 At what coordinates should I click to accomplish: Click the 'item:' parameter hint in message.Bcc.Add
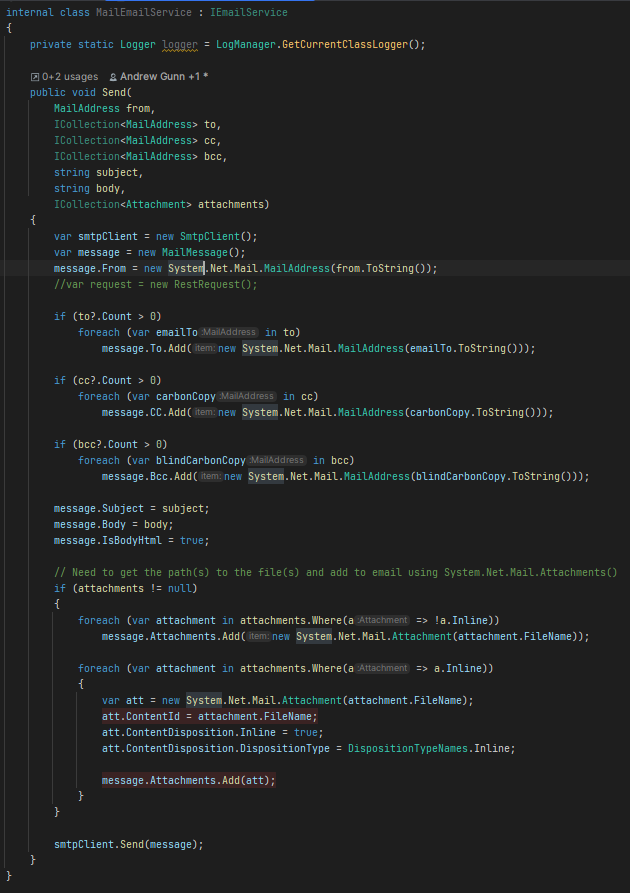click(211, 476)
